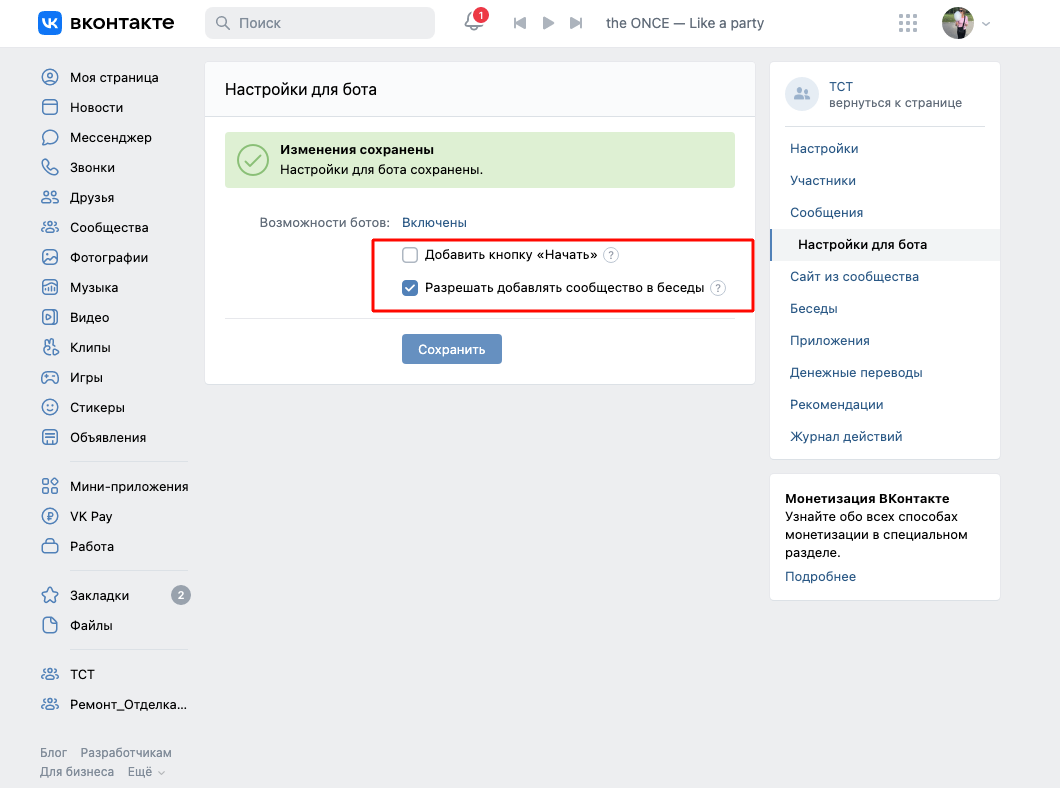Image resolution: width=1060 pixels, height=788 pixels.
Task: Open the notifications bell
Action: [474, 23]
